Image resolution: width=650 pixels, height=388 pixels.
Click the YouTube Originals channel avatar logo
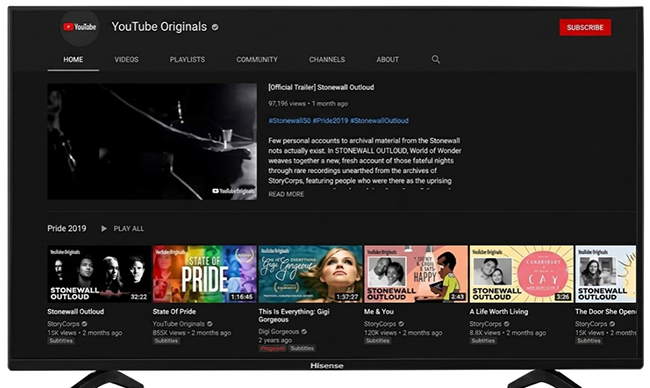point(80,27)
